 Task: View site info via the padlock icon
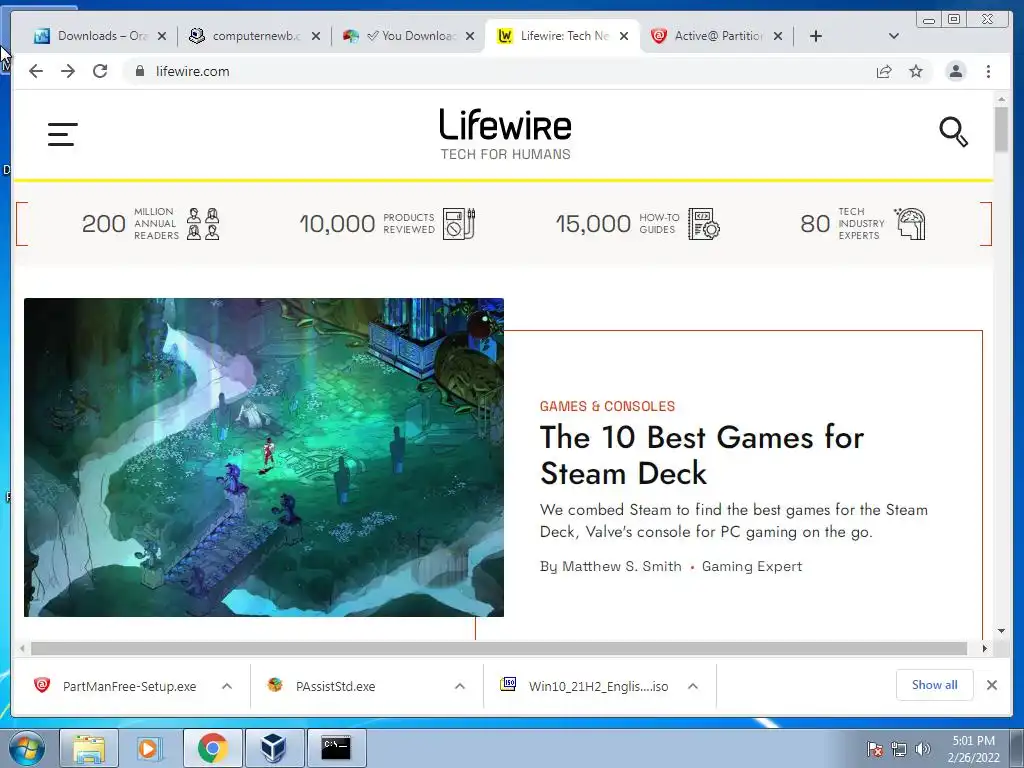click(x=139, y=71)
